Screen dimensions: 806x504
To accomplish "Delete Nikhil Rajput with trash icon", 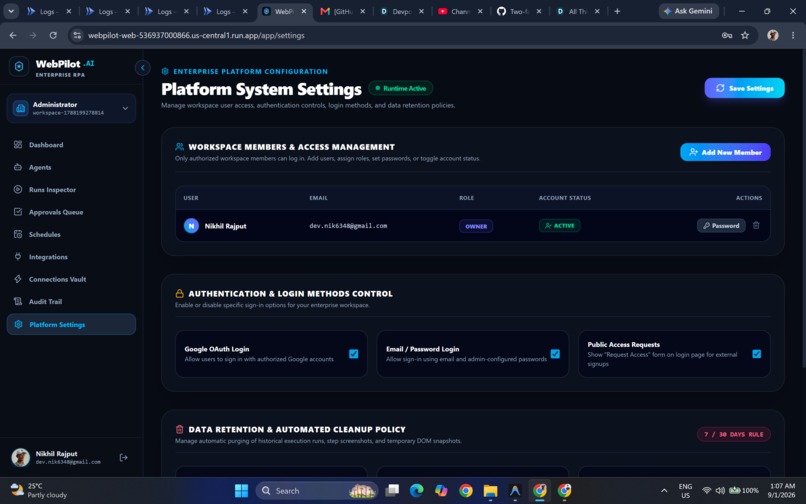I will (756, 225).
